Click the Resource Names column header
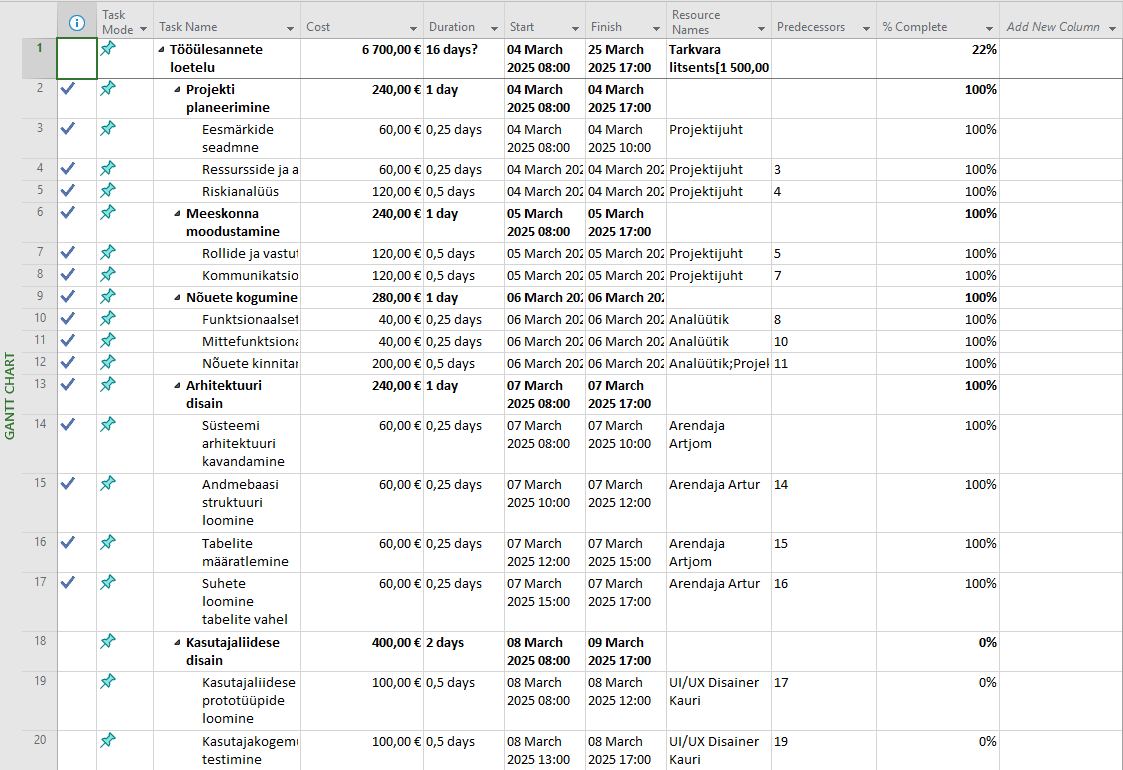 pos(710,22)
